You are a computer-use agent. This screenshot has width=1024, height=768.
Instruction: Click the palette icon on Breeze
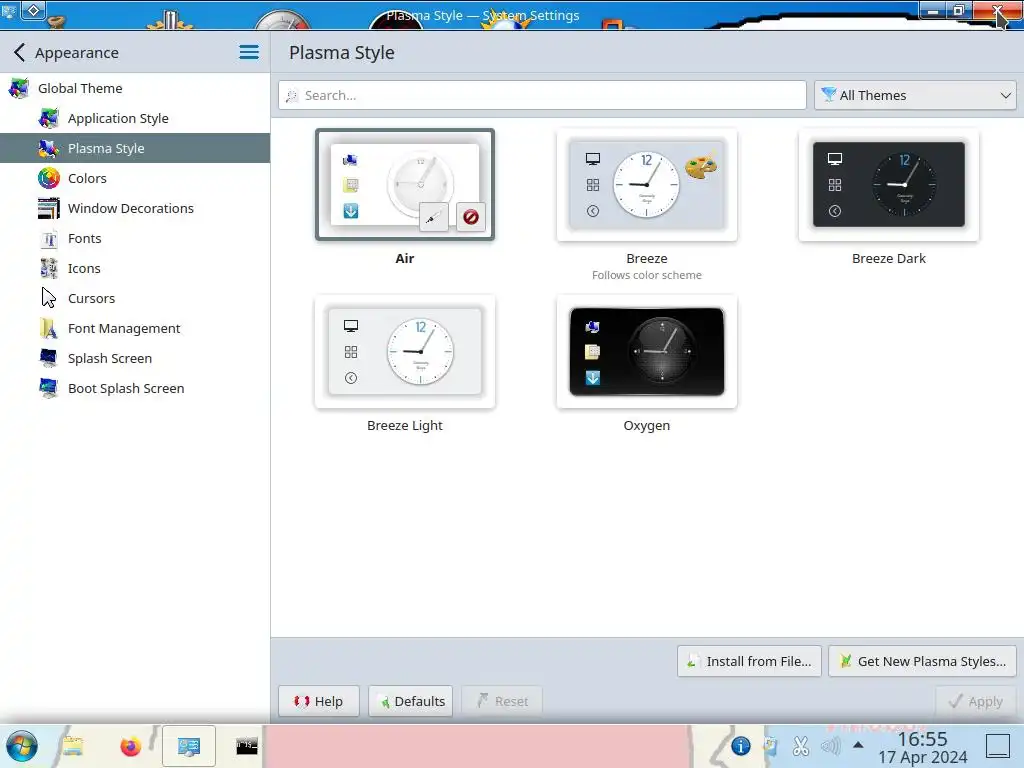(x=701, y=166)
